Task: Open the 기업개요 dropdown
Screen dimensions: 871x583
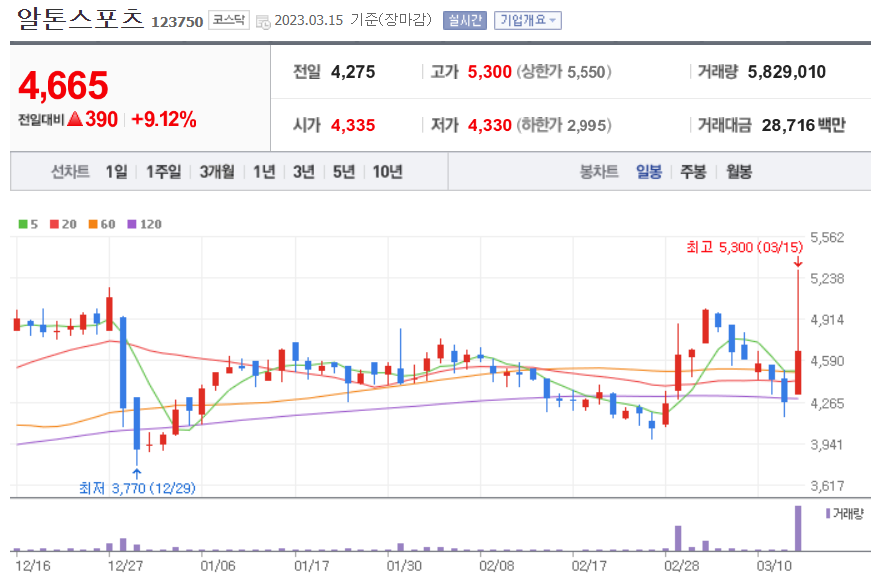Action: point(528,21)
